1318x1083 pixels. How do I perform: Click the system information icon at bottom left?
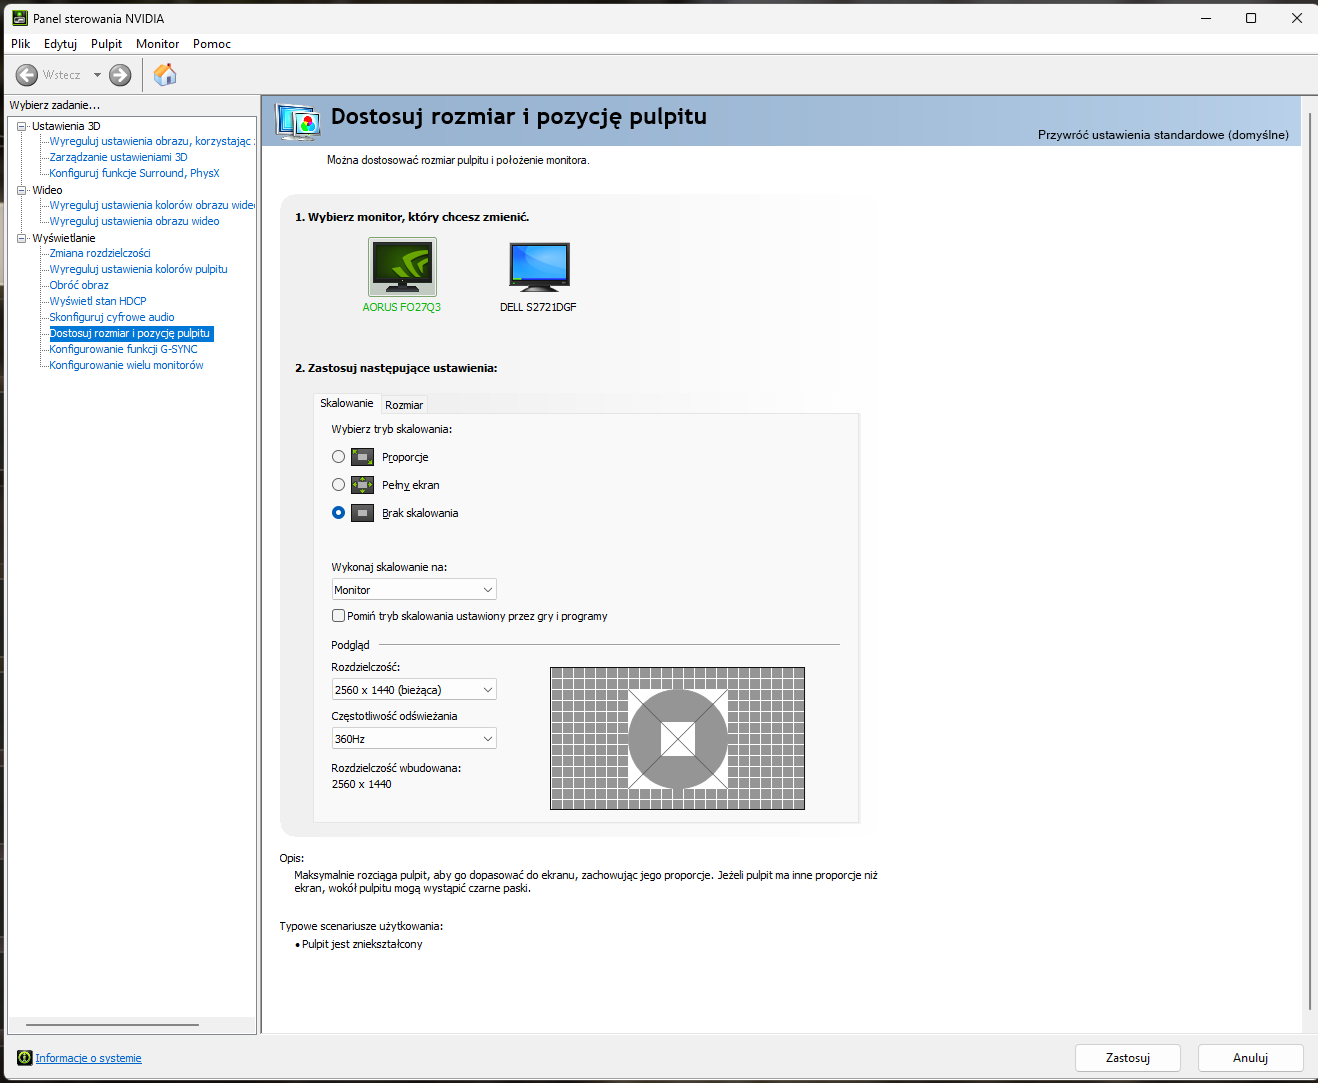pos(25,1058)
